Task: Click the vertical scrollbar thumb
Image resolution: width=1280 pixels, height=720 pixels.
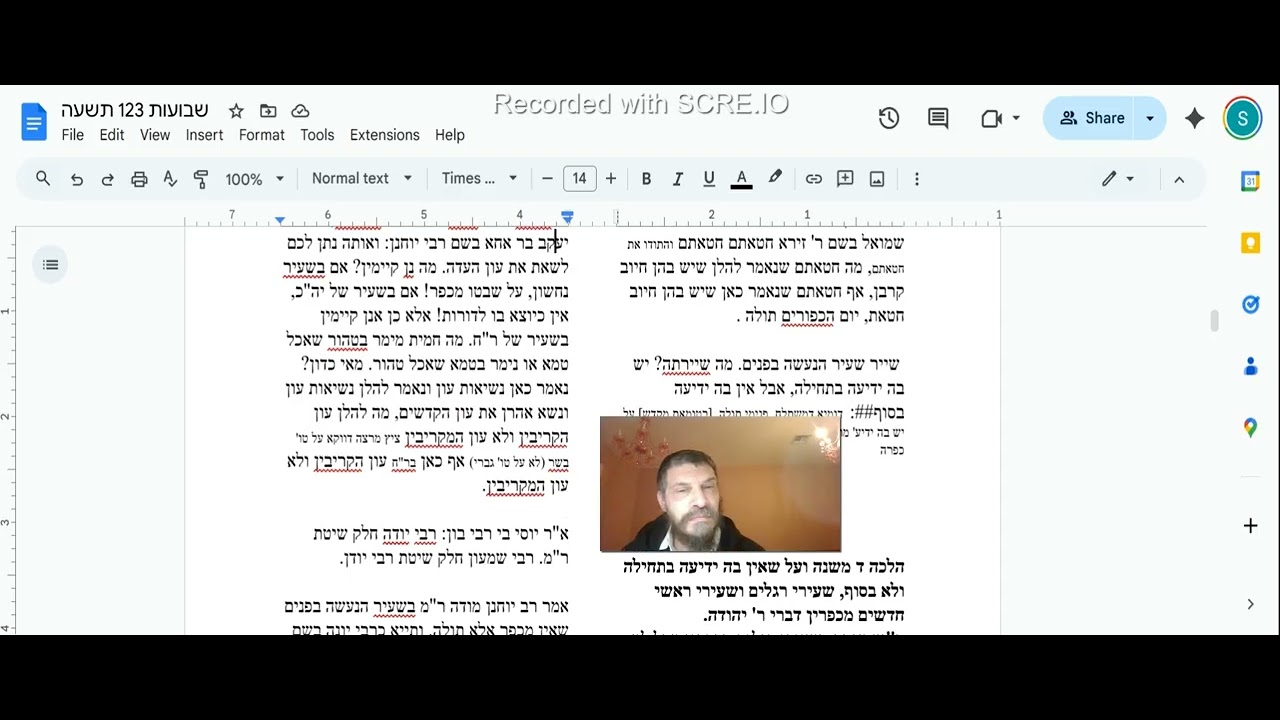Action: tap(1215, 321)
